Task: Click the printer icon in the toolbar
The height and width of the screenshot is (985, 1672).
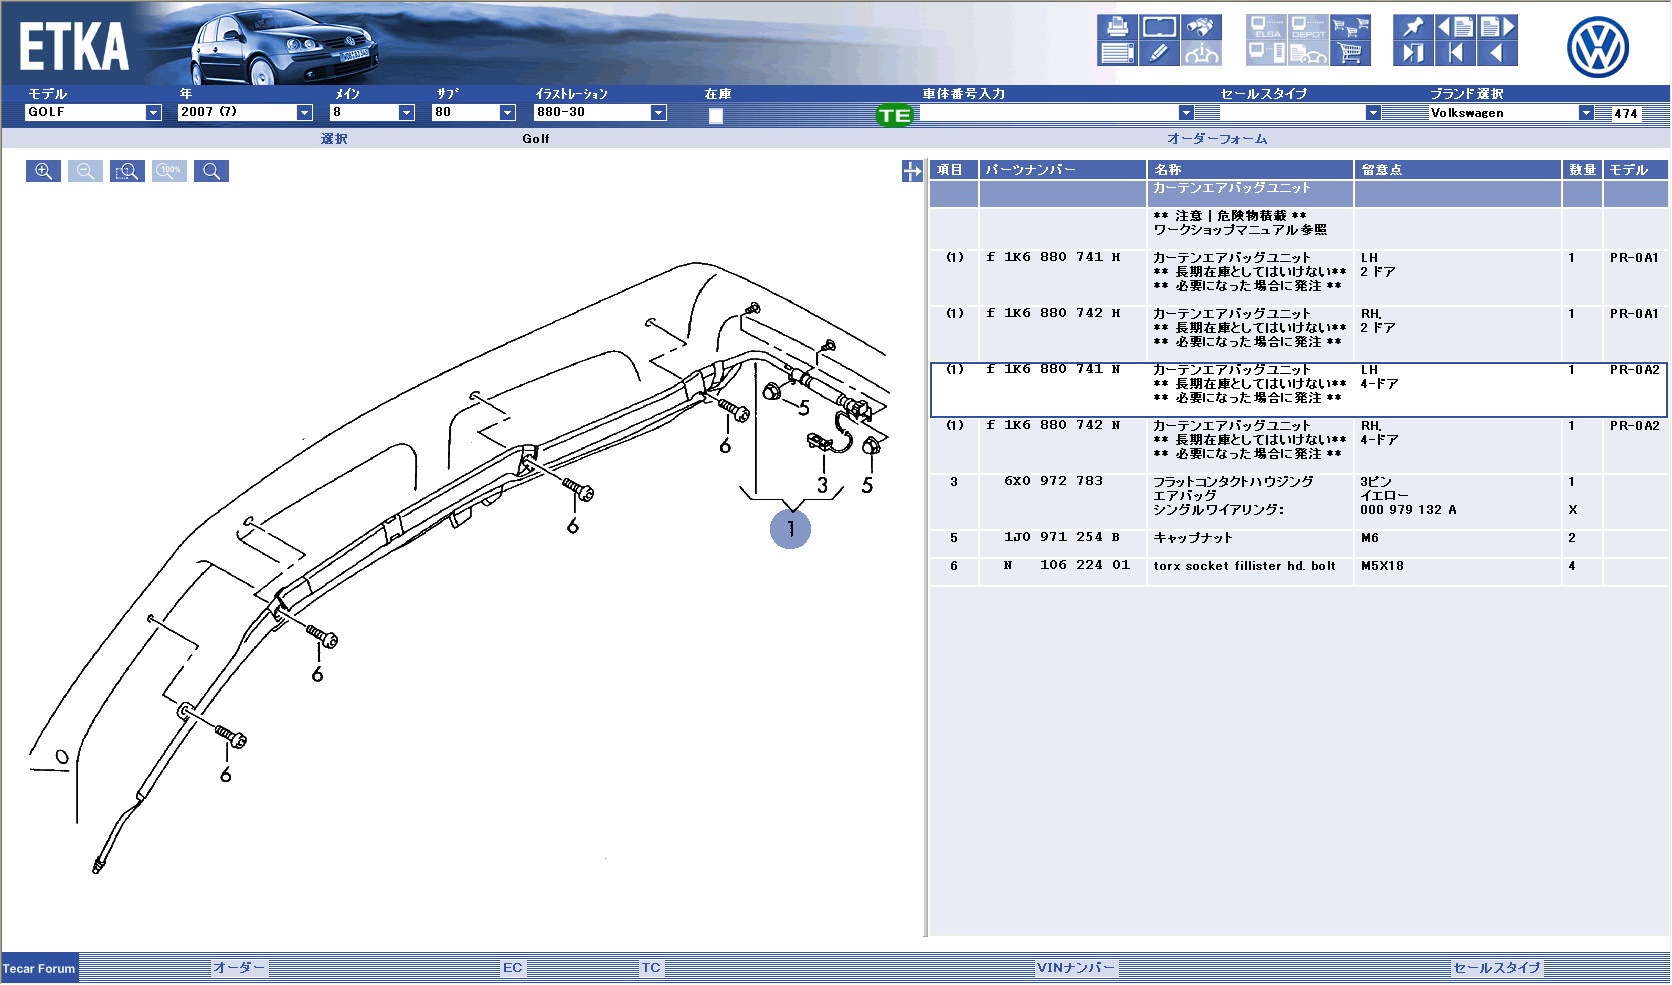Action: [x=1117, y=27]
